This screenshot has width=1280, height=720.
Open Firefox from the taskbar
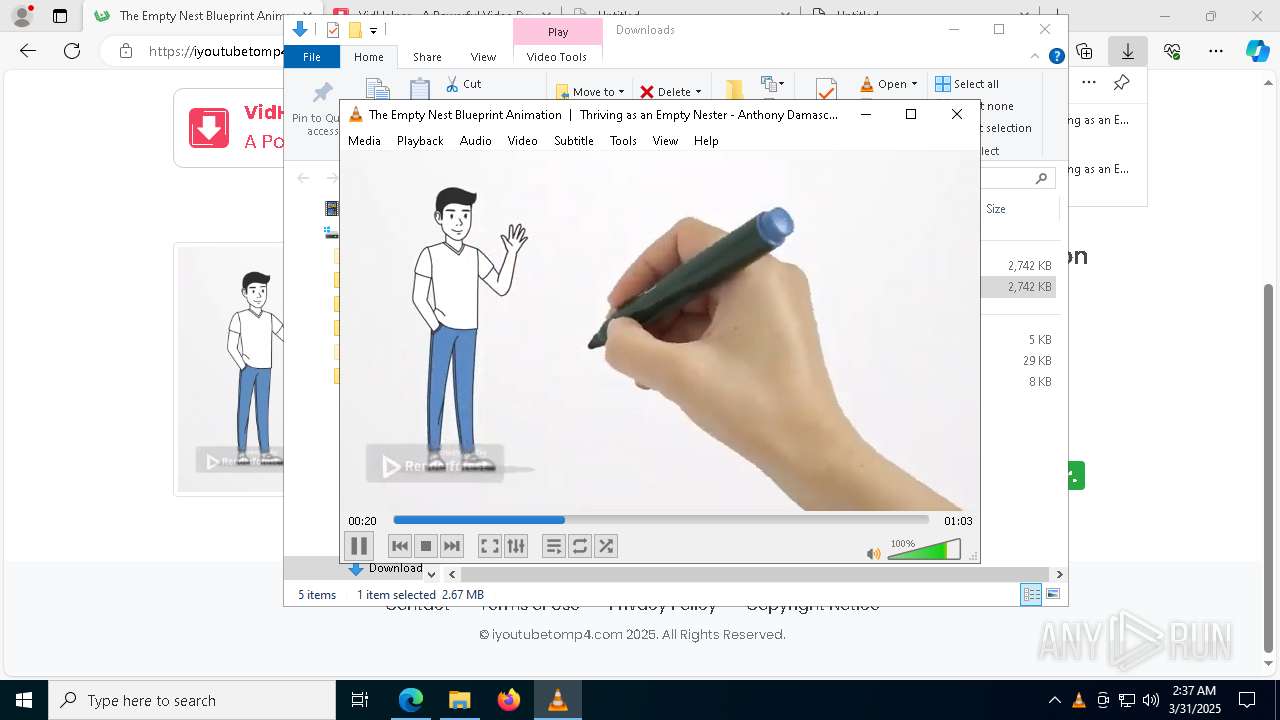point(509,700)
